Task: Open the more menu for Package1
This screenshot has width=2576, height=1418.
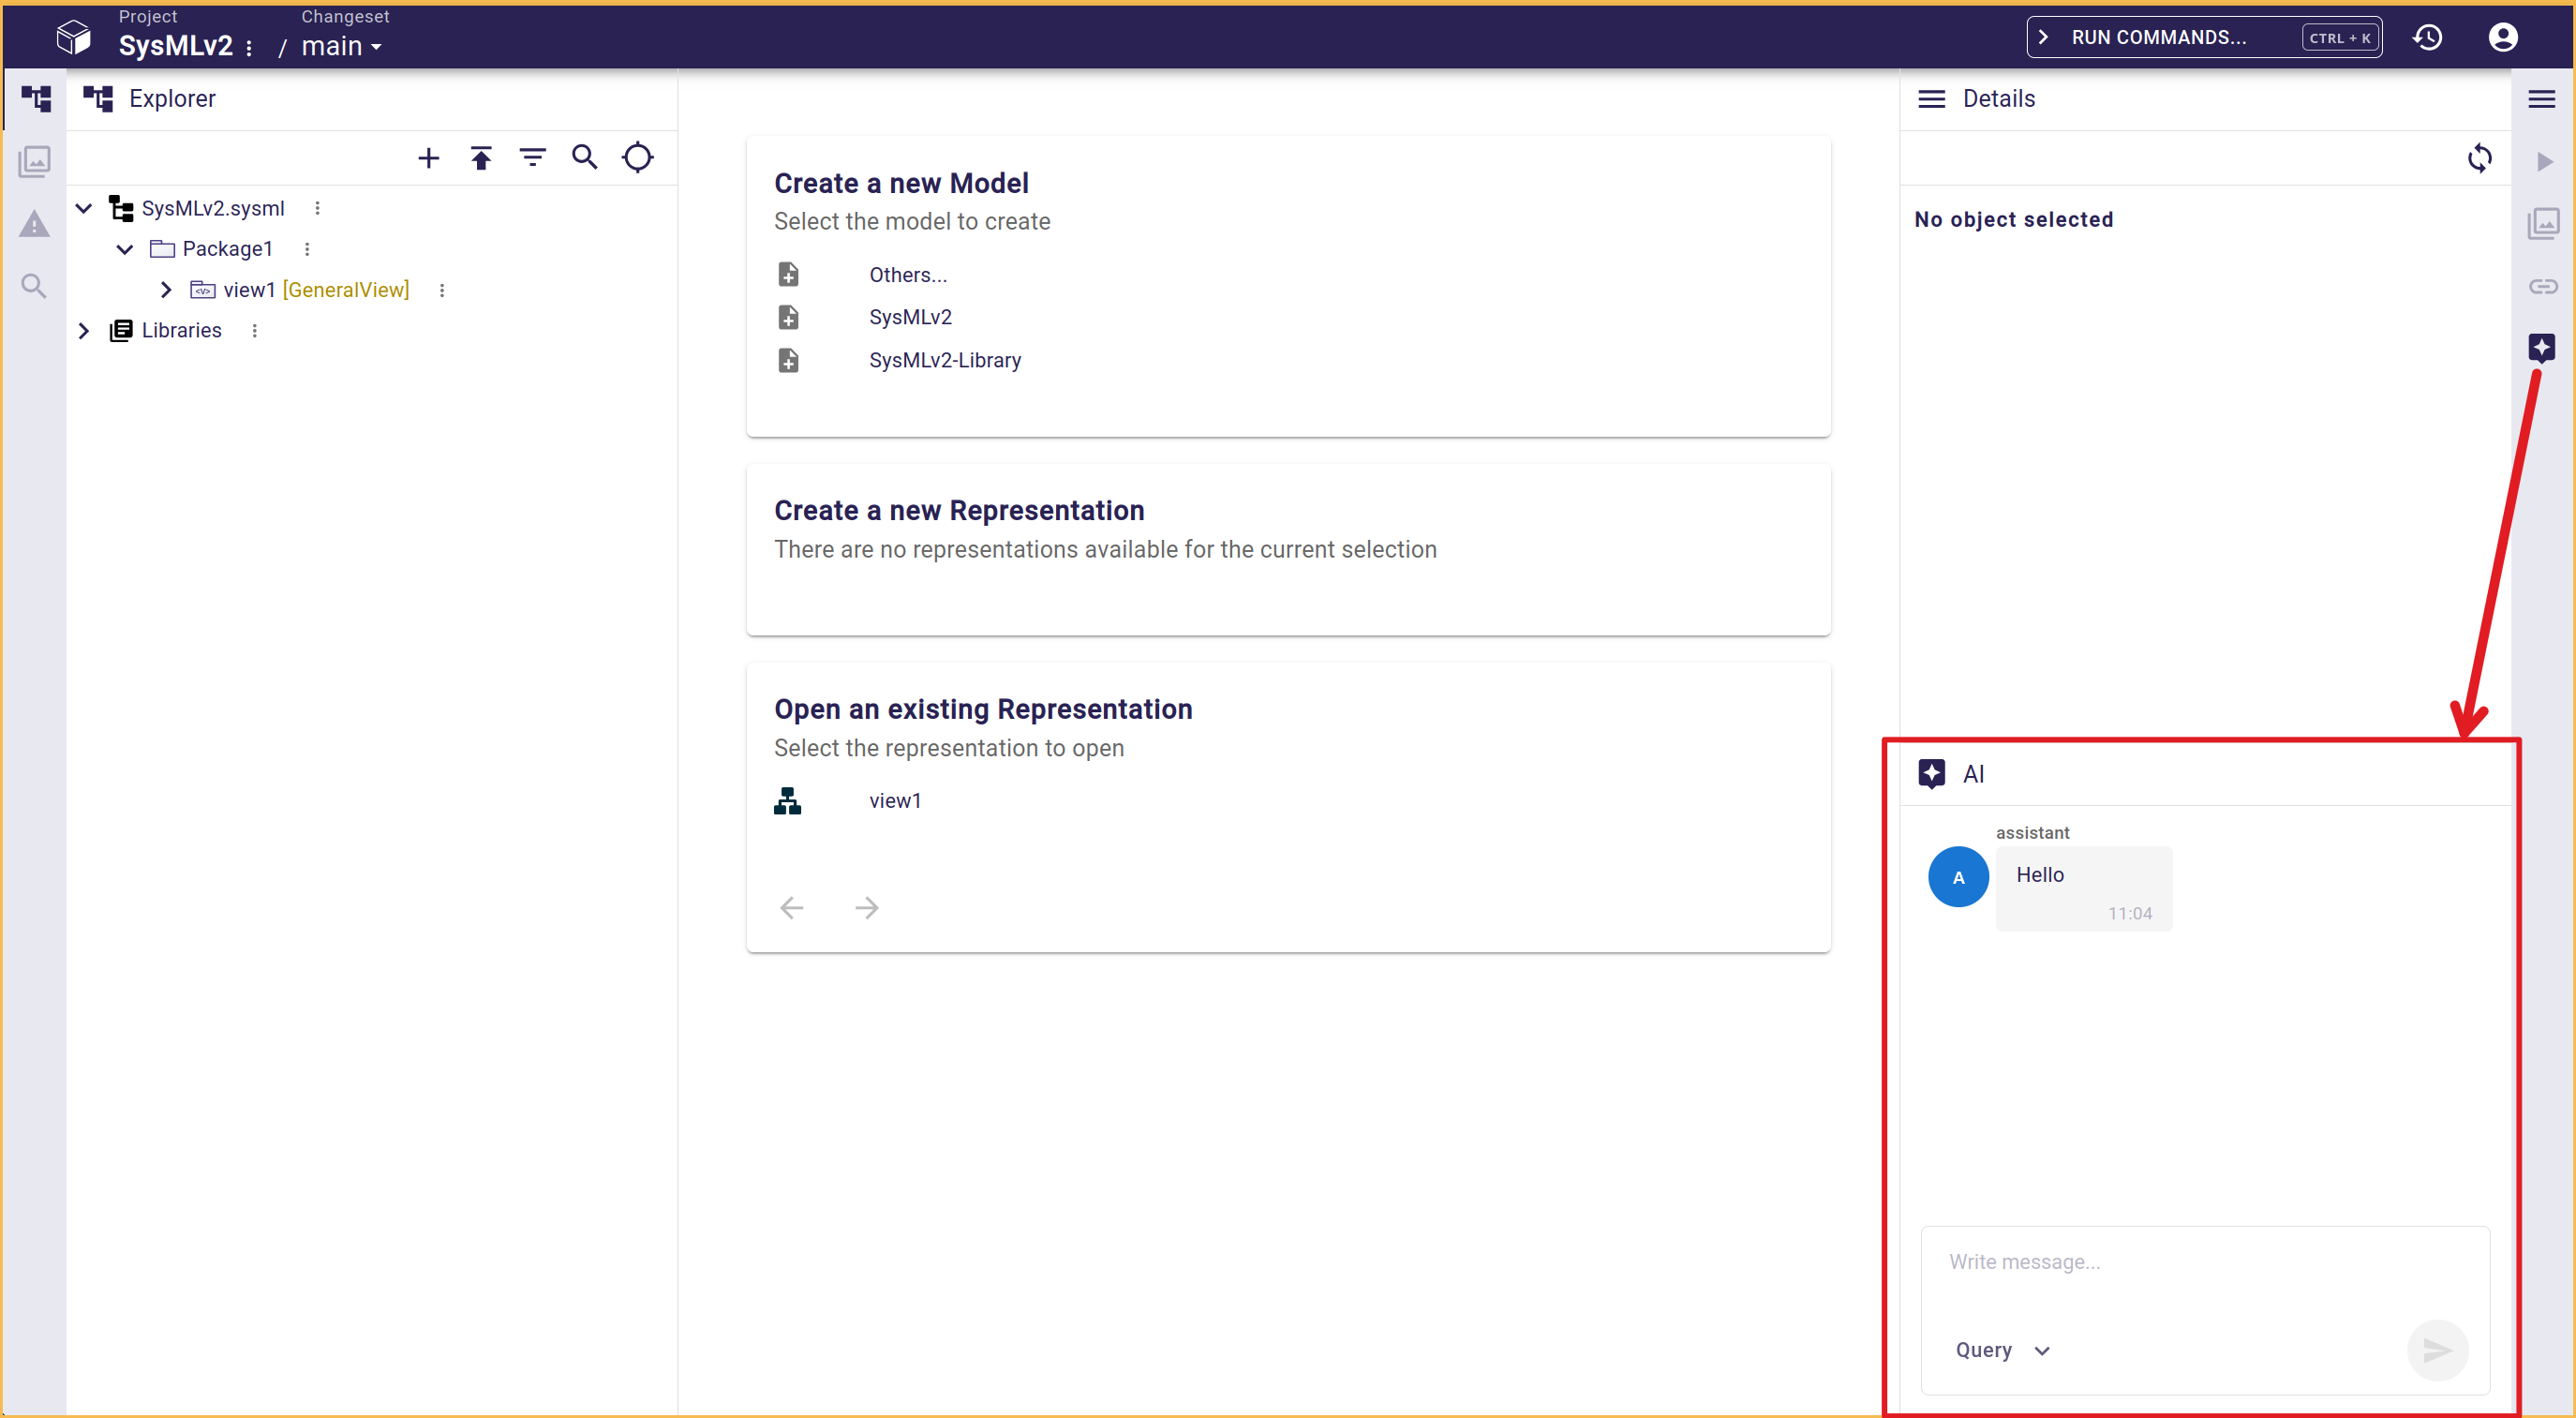Action: (x=307, y=249)
